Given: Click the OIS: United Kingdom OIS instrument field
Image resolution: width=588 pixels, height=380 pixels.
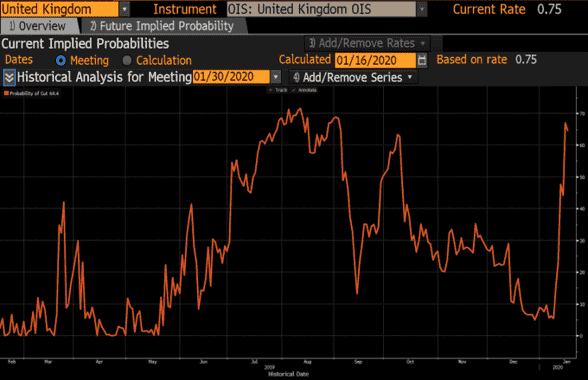Looking at the screenshot, I should pyautogui.click(x=321, y=9).
